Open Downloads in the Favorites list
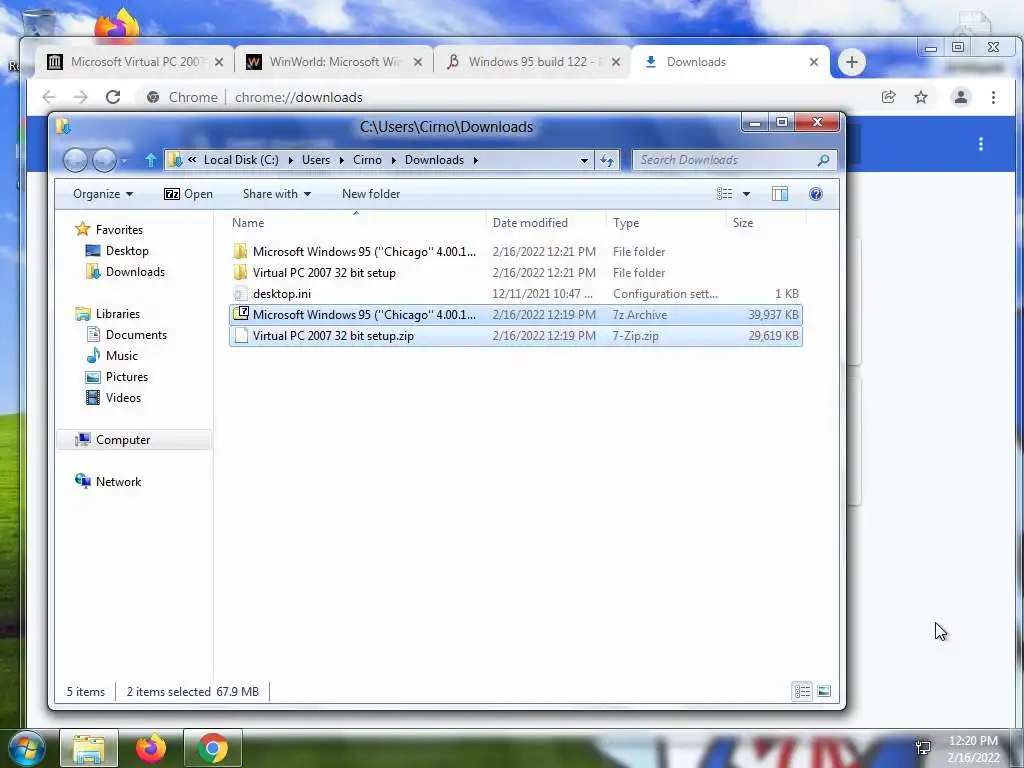This screenshot has width=1024, height=768. coord(135,272)
